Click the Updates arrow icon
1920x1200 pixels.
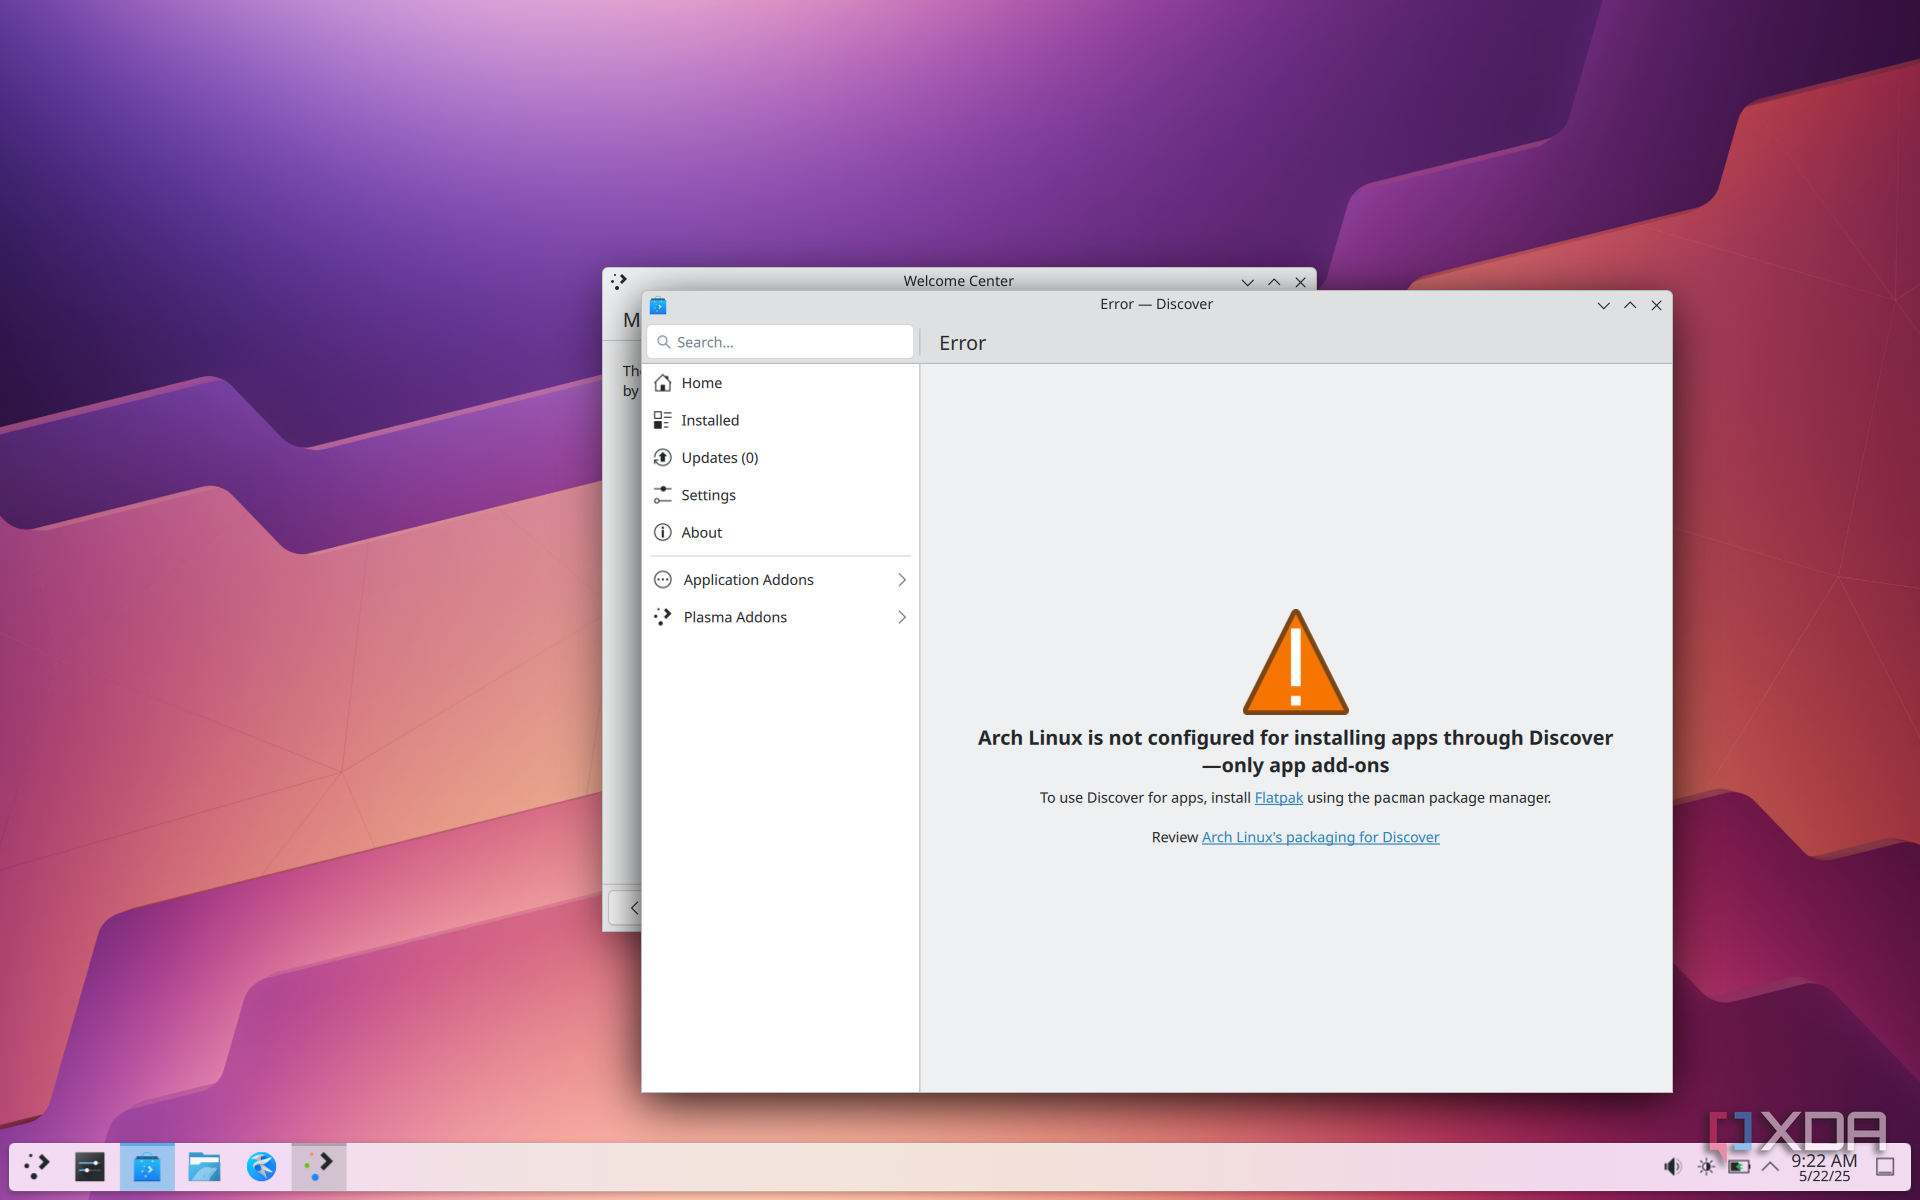click(x=662, y=458)
